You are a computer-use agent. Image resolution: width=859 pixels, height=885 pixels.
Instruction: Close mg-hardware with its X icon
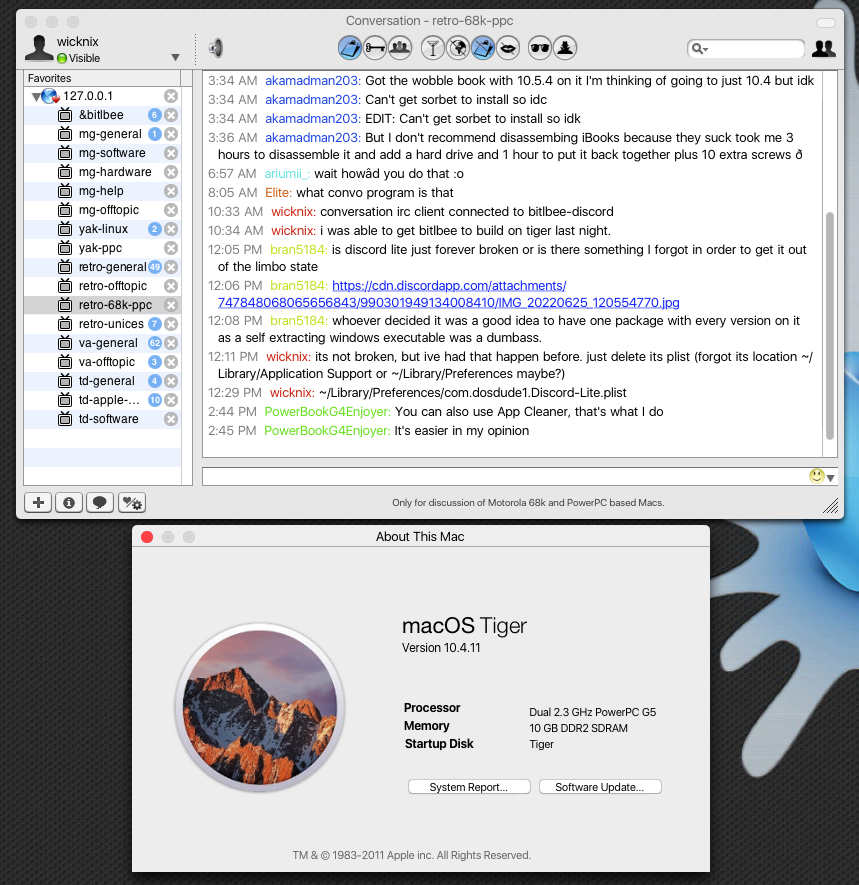[x=171, y=172]
